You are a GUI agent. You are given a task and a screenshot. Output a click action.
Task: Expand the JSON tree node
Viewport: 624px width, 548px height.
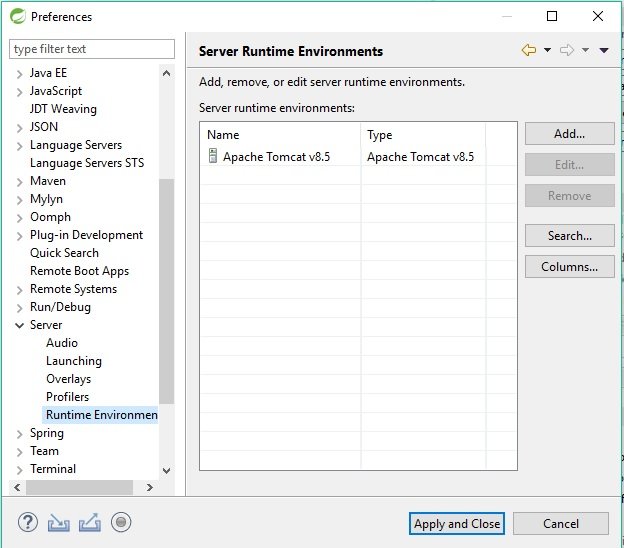pos(20,128)
